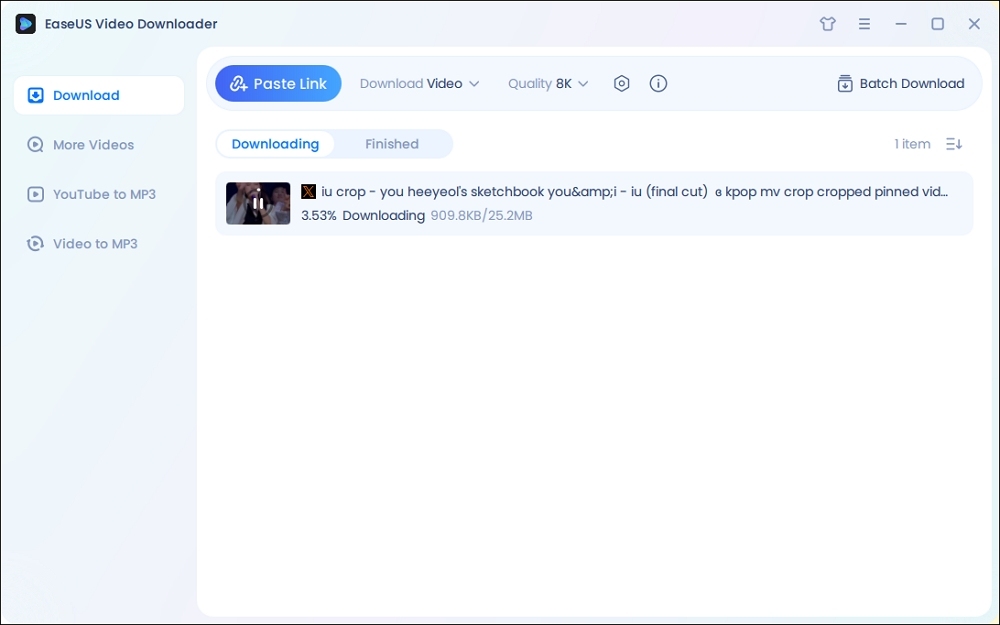
Task: Minimize the application window
Action: click(901, 24)
